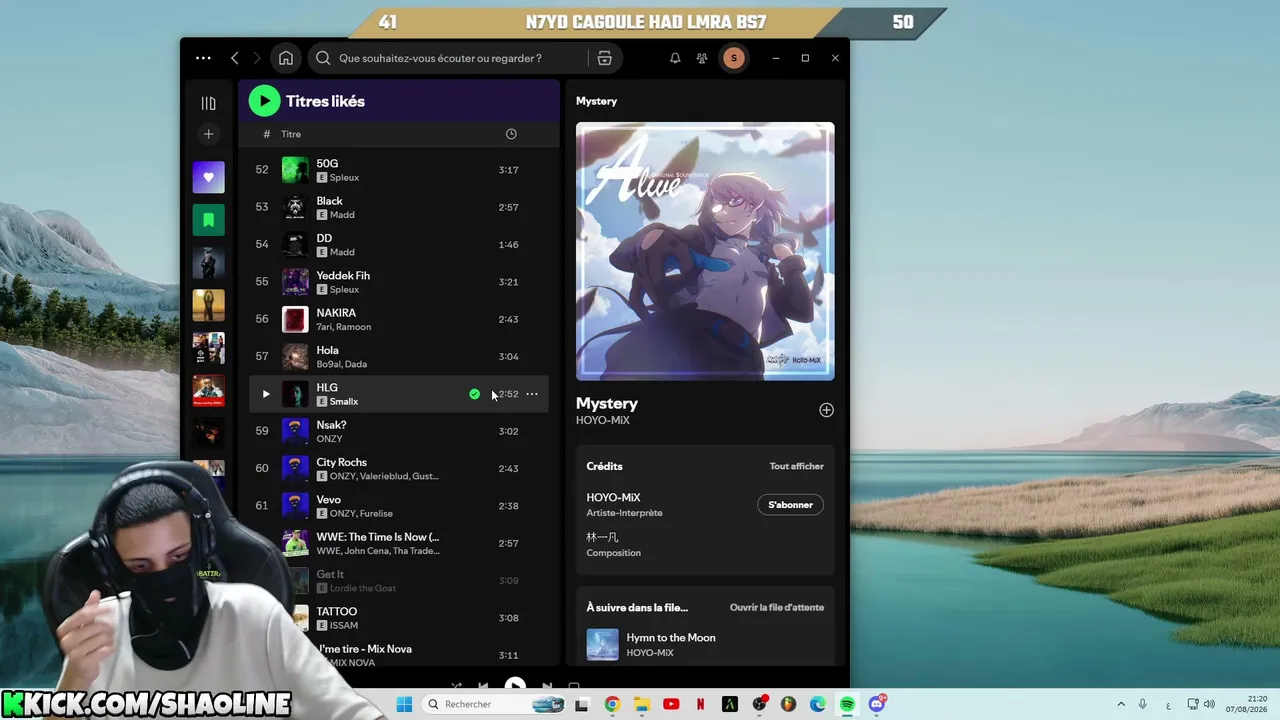The height and width of the screenshot is (720, 1280).
Task: Click the NAKIRA red album thumbnail
Action: tap(295, 319)
